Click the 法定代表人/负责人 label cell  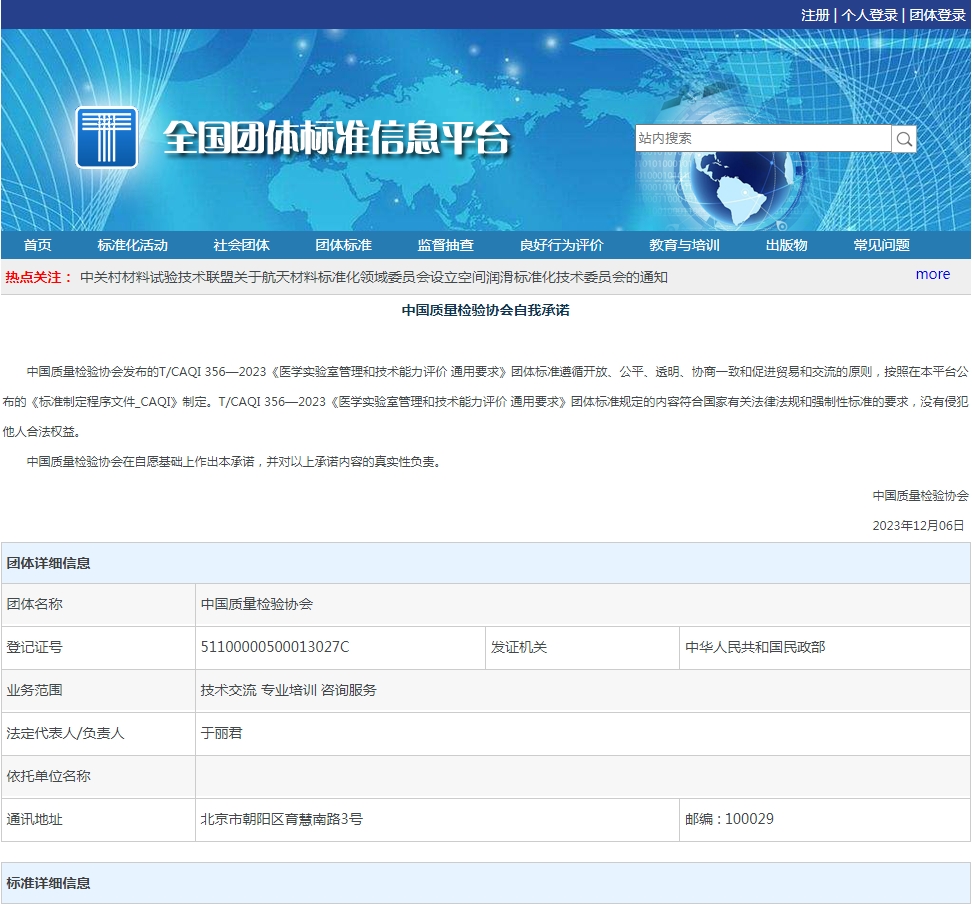98,733
